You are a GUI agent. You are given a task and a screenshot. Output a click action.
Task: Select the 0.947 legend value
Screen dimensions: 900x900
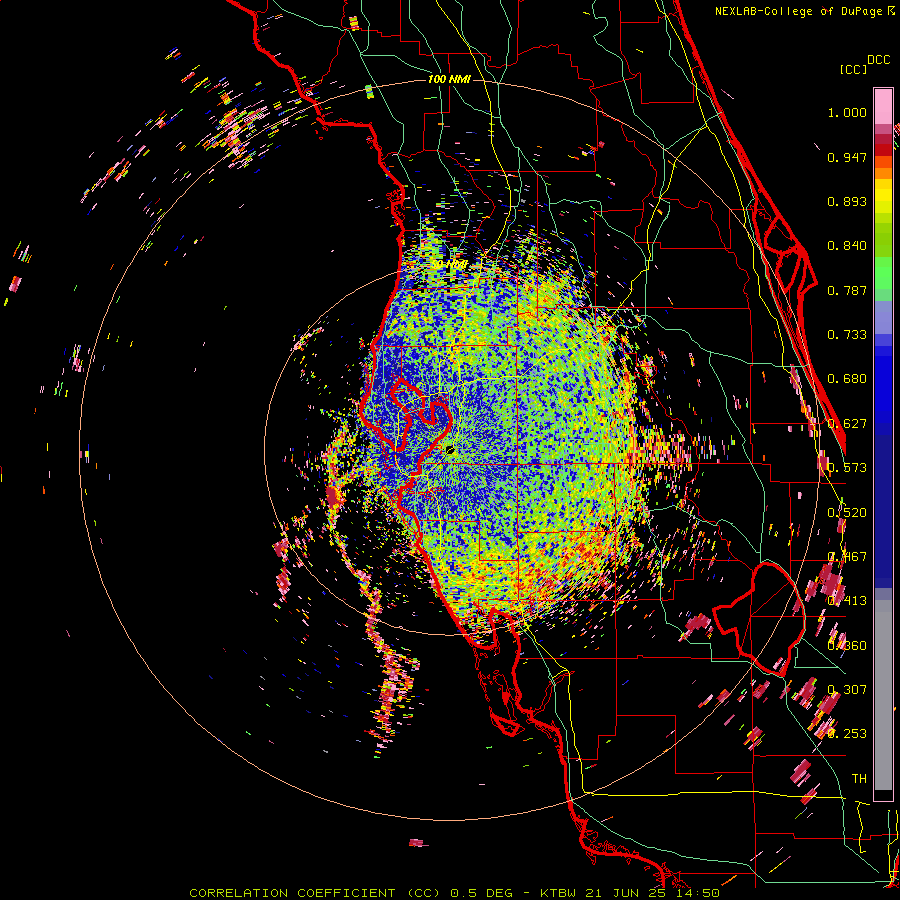(847, 157)
